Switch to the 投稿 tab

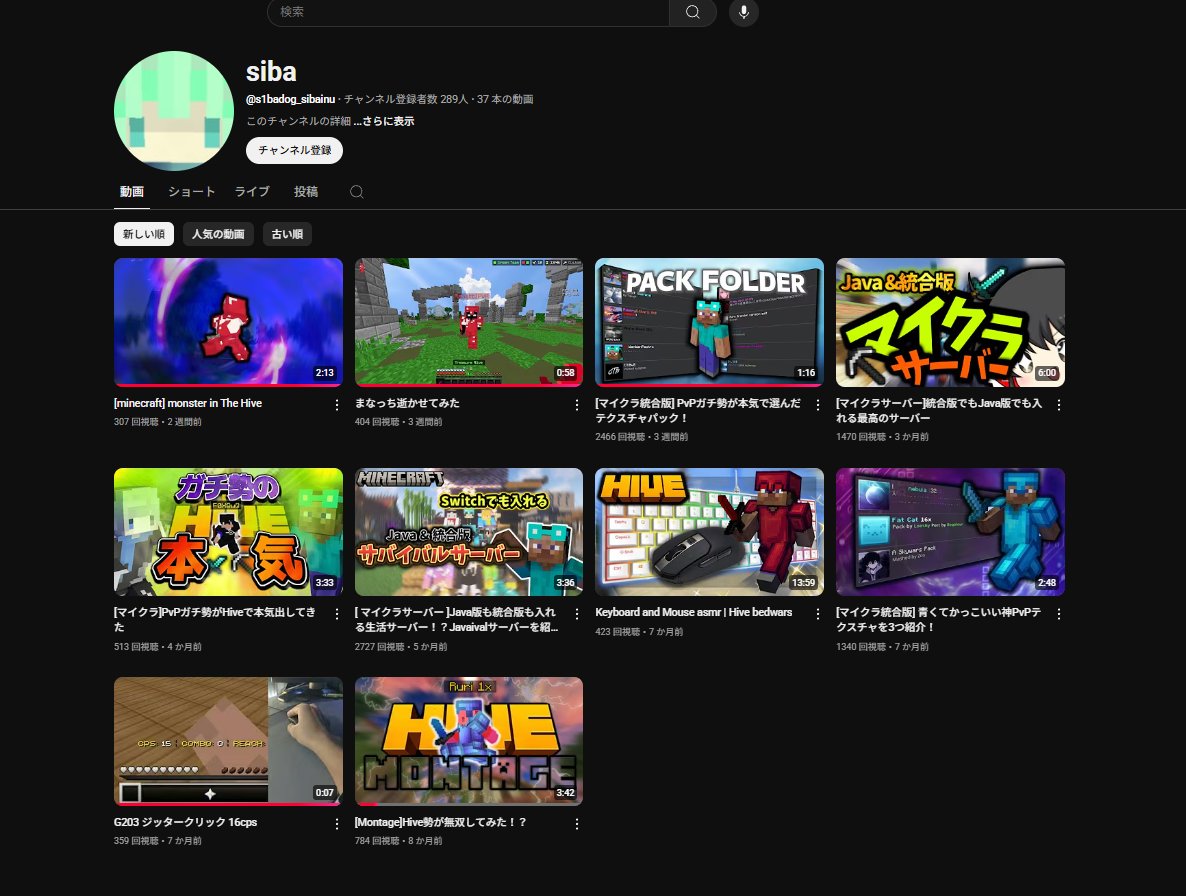coord(306,192)
